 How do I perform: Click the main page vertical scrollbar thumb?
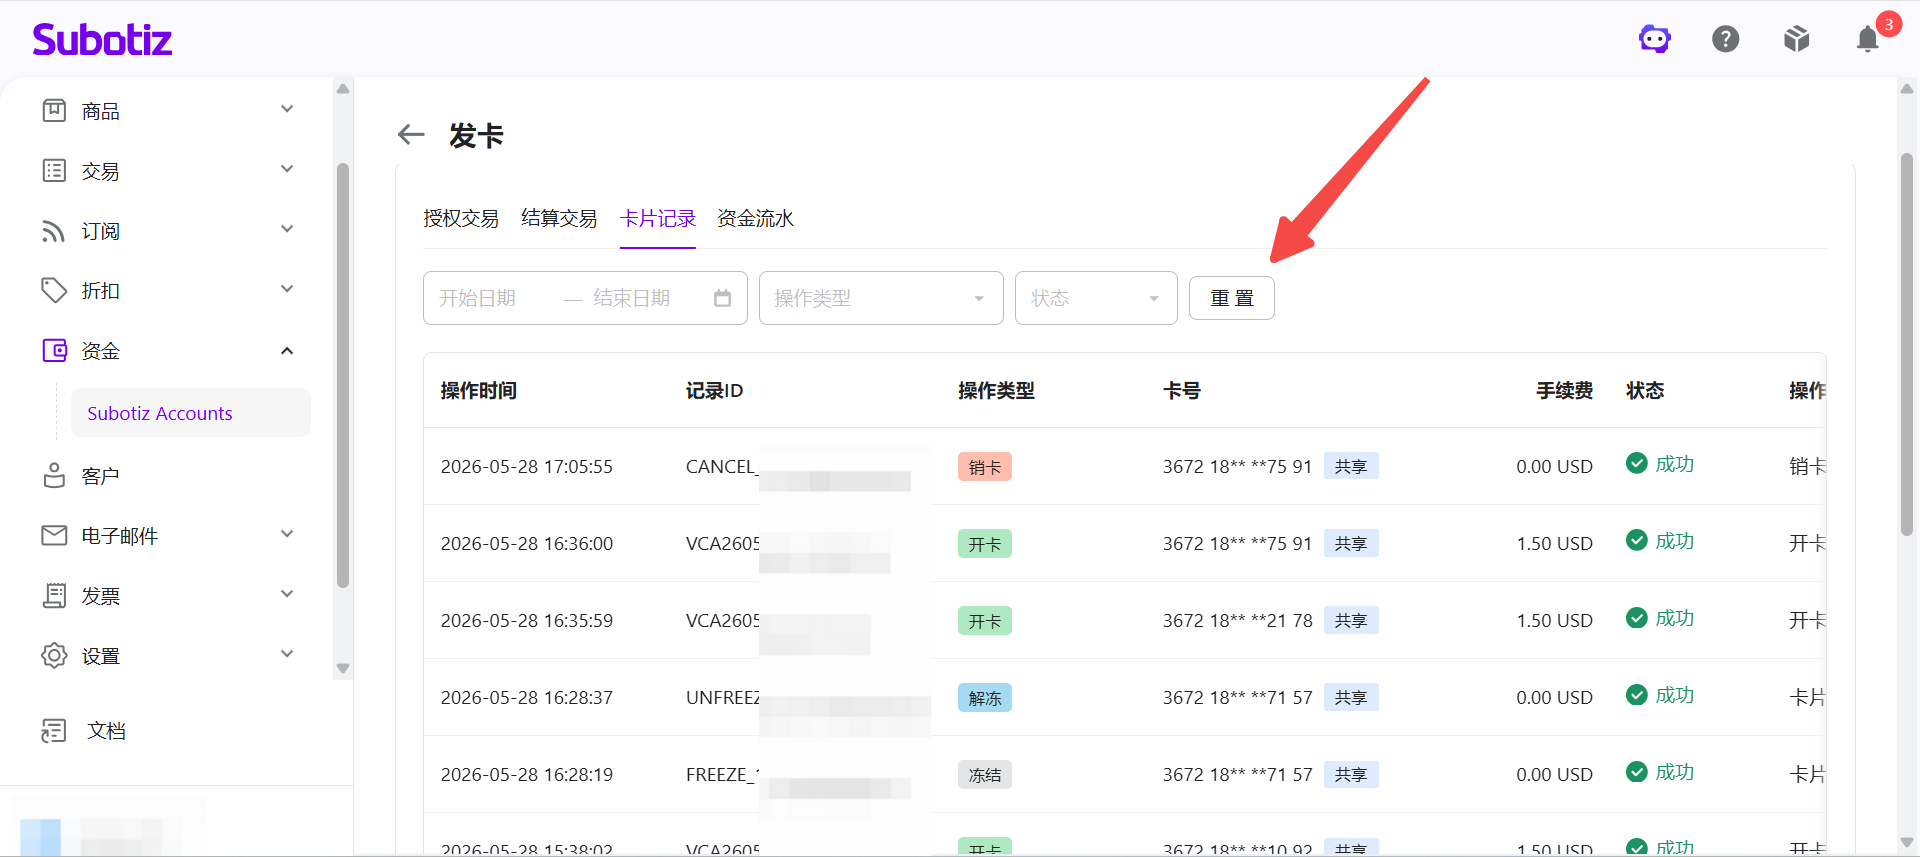click(1907, 345)
